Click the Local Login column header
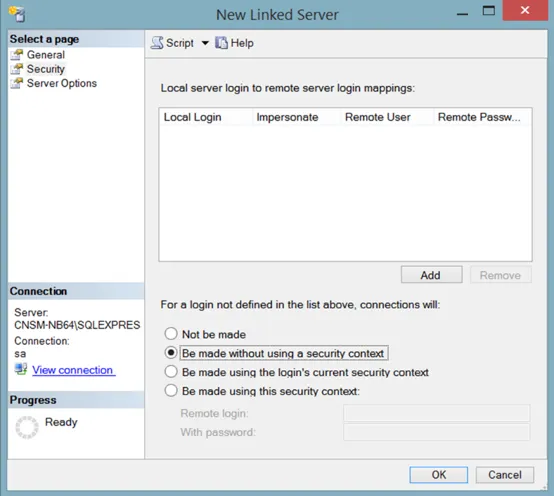554x496 pixels. [x=206, y=117]
